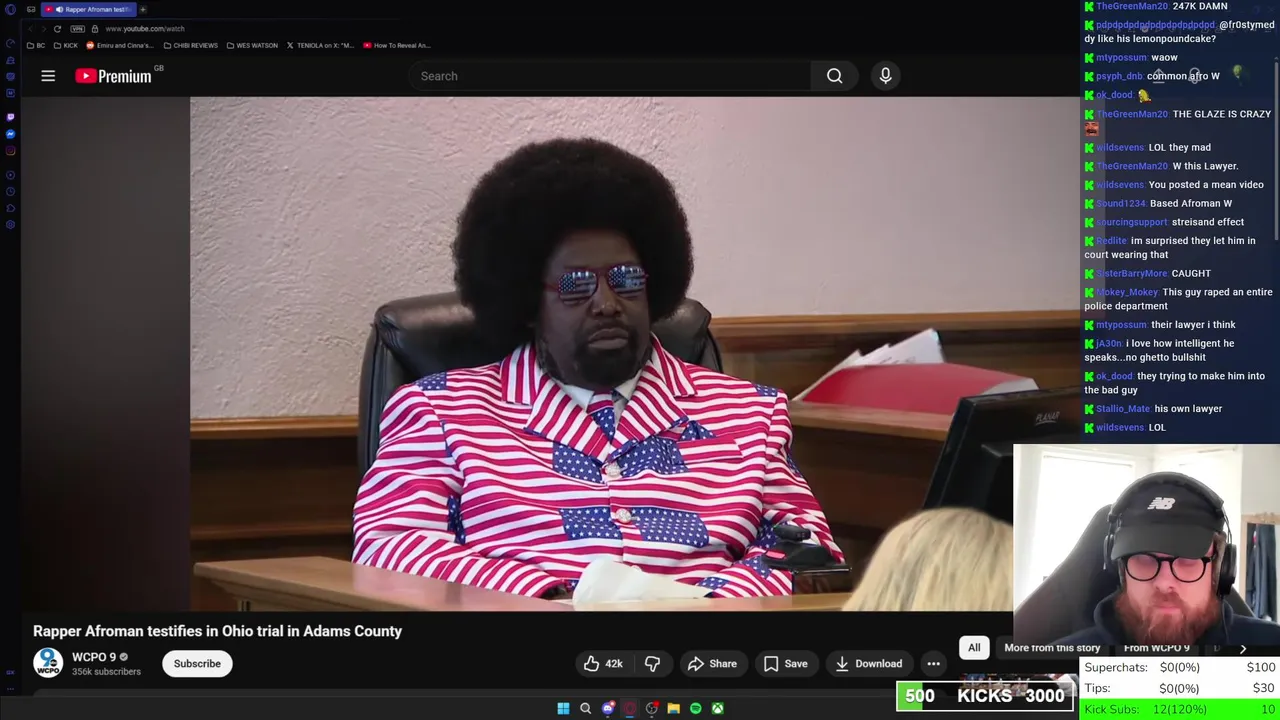Screen dimensions: 1280x720
Task: Save video to a playlist
Action: [785, 664]
